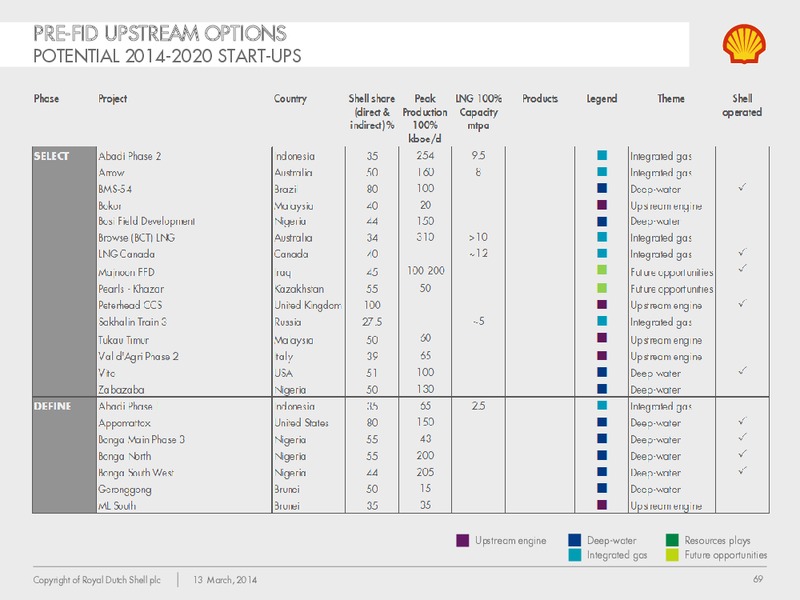
Task: Click the Shell pecten logo
Action: [x=744, y=44]
